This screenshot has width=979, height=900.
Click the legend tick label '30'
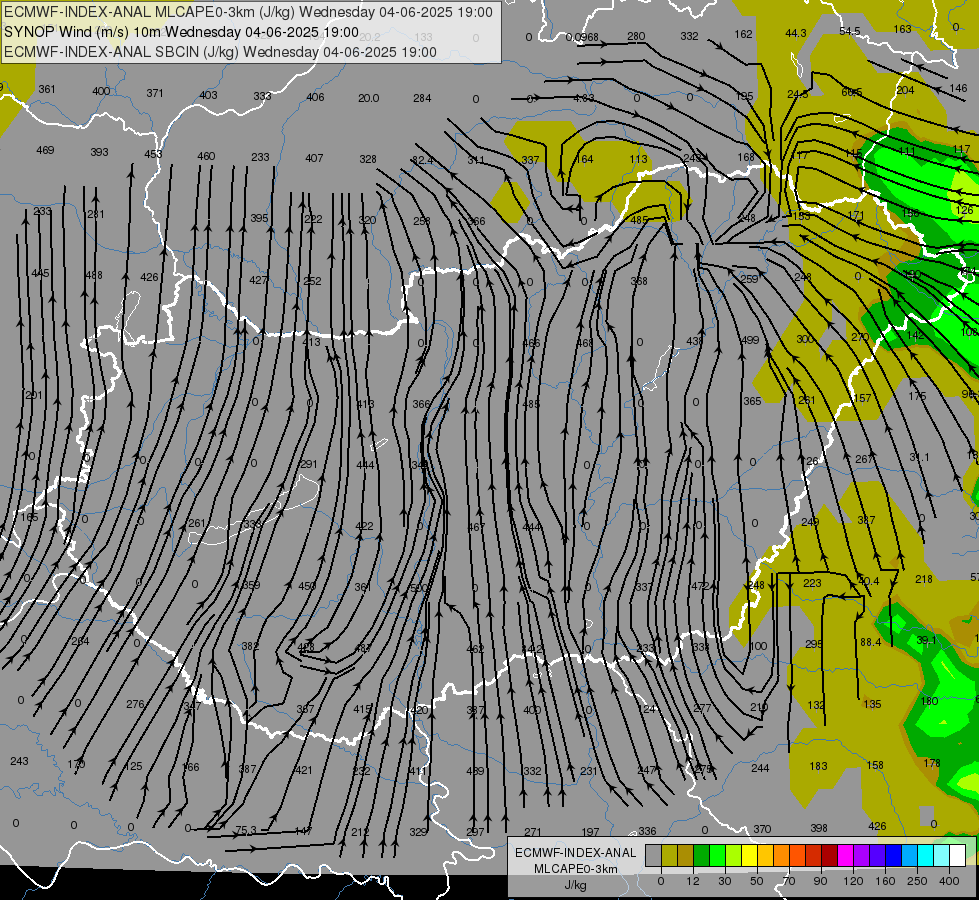[724, 881]
